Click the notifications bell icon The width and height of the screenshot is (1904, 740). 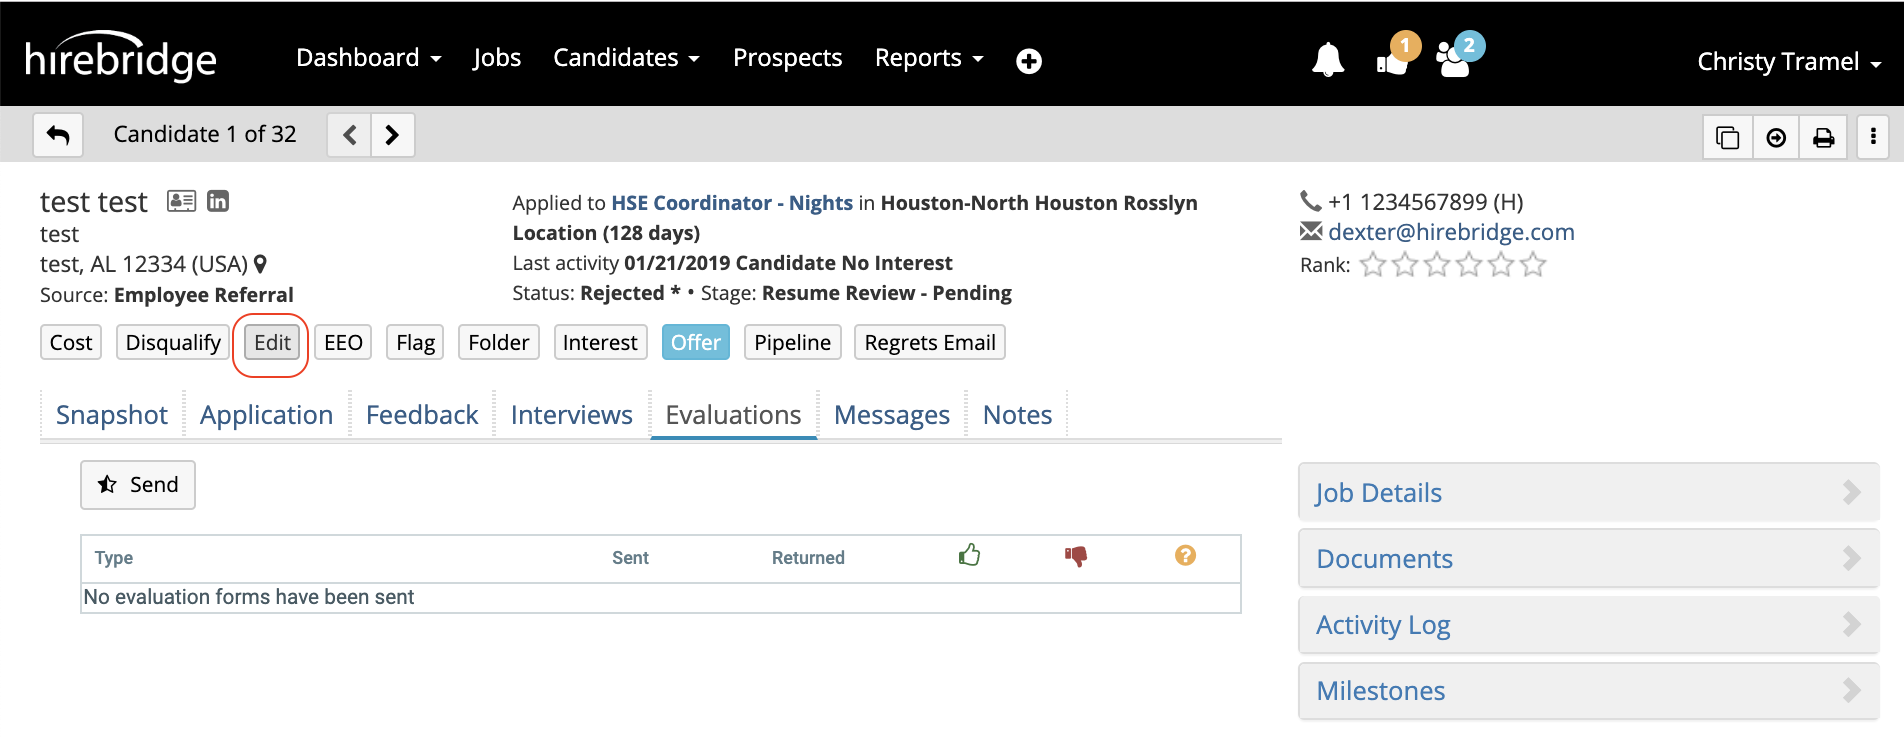(x=1327, y=61)
